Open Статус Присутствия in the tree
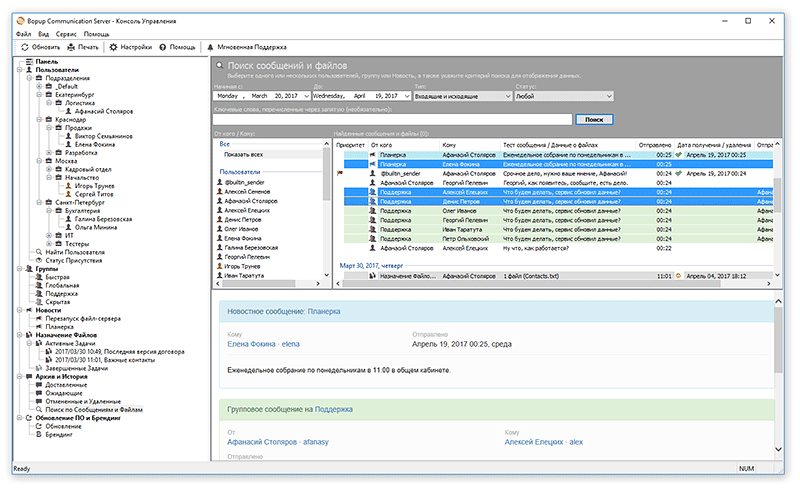 [75, 260]
